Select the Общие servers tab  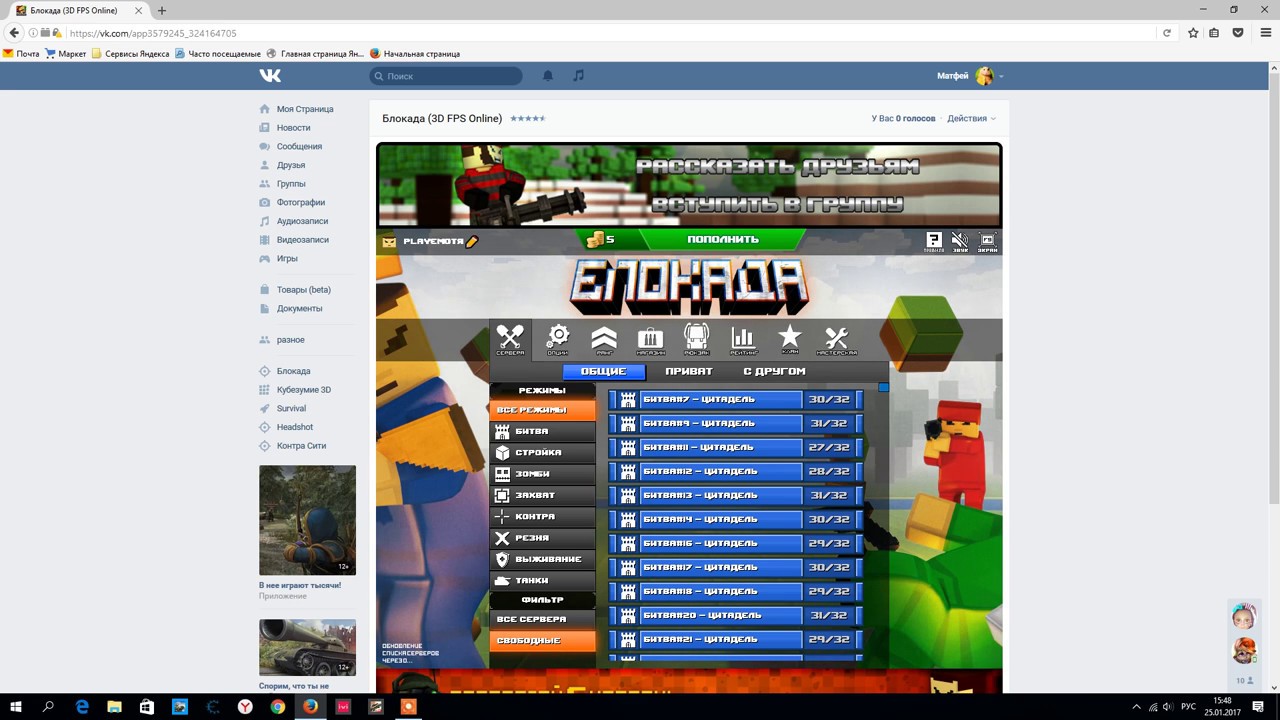coord(604,371)
